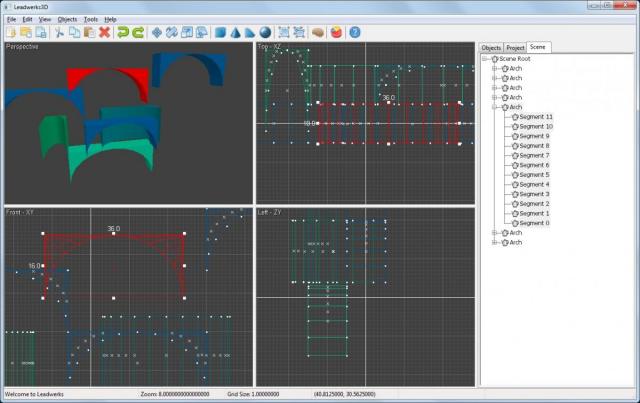Select the blue sphere primitive tool
The height and width of the screenshot is (403, 640).
coord(265,32)
